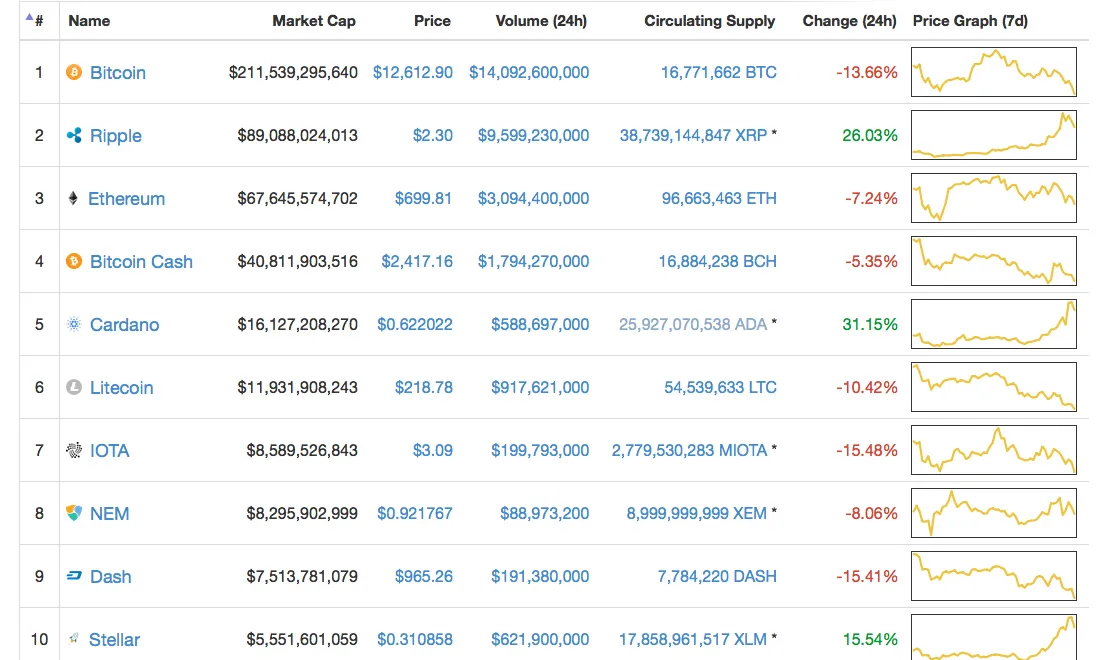The image size is (1100, 660).
Task: Click the IOTA logo icon
Action: click(x=74, y=450)
